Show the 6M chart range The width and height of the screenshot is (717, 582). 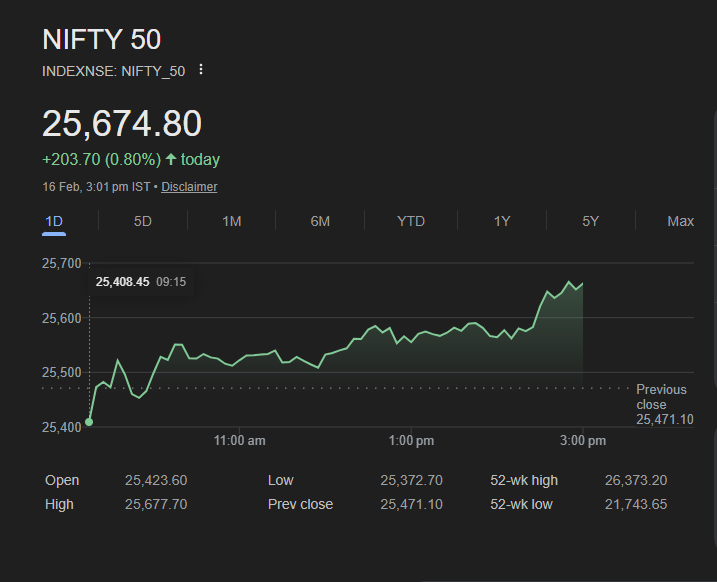320,221
